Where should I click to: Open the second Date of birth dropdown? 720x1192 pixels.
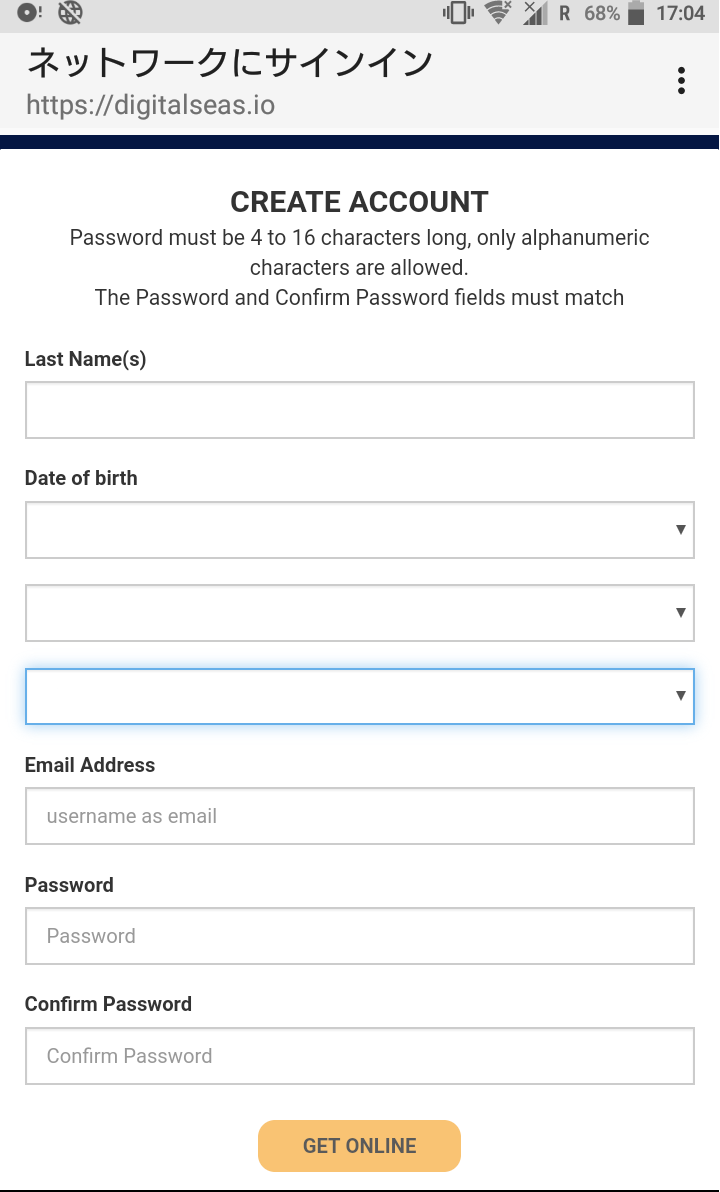360,613
